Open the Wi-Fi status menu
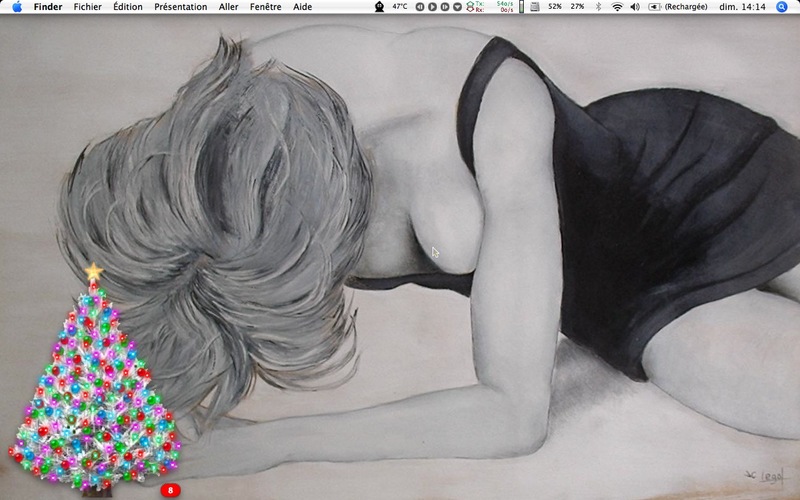This screenshot has width=800, height=500. 617,7
